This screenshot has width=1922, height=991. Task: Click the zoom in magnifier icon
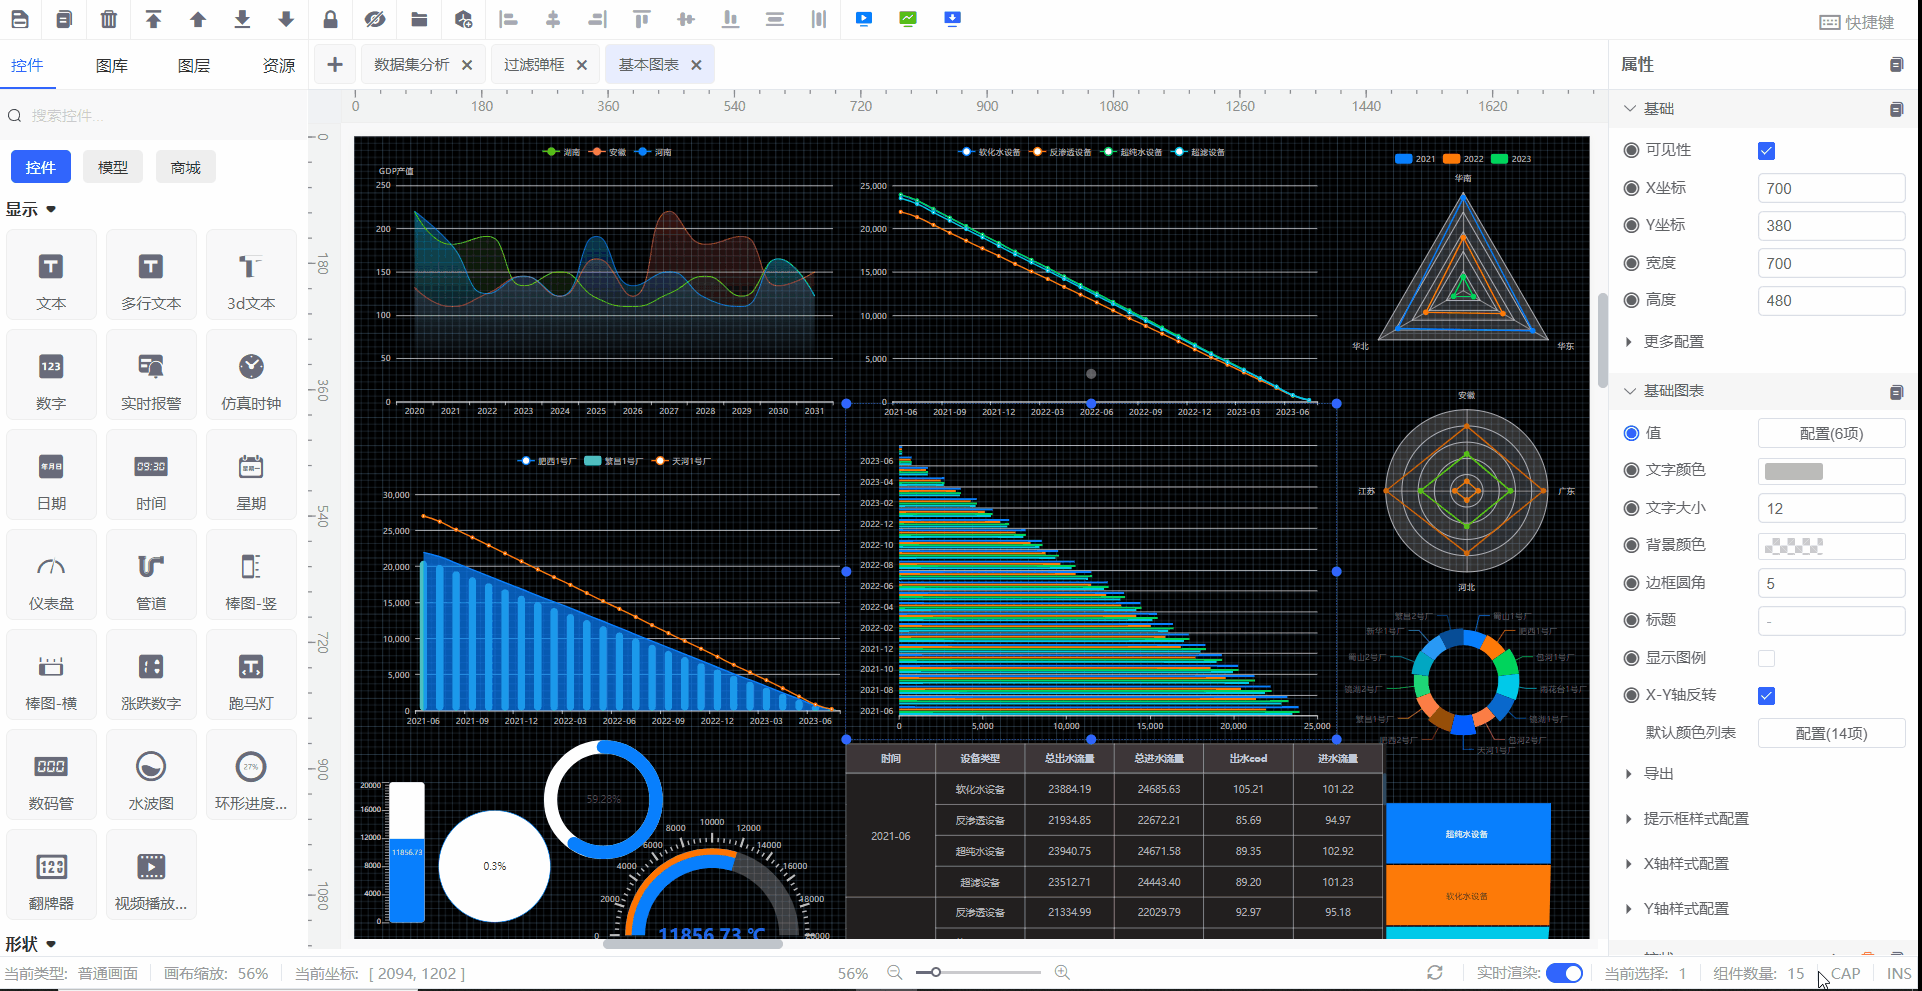[x=1062, y=973]
